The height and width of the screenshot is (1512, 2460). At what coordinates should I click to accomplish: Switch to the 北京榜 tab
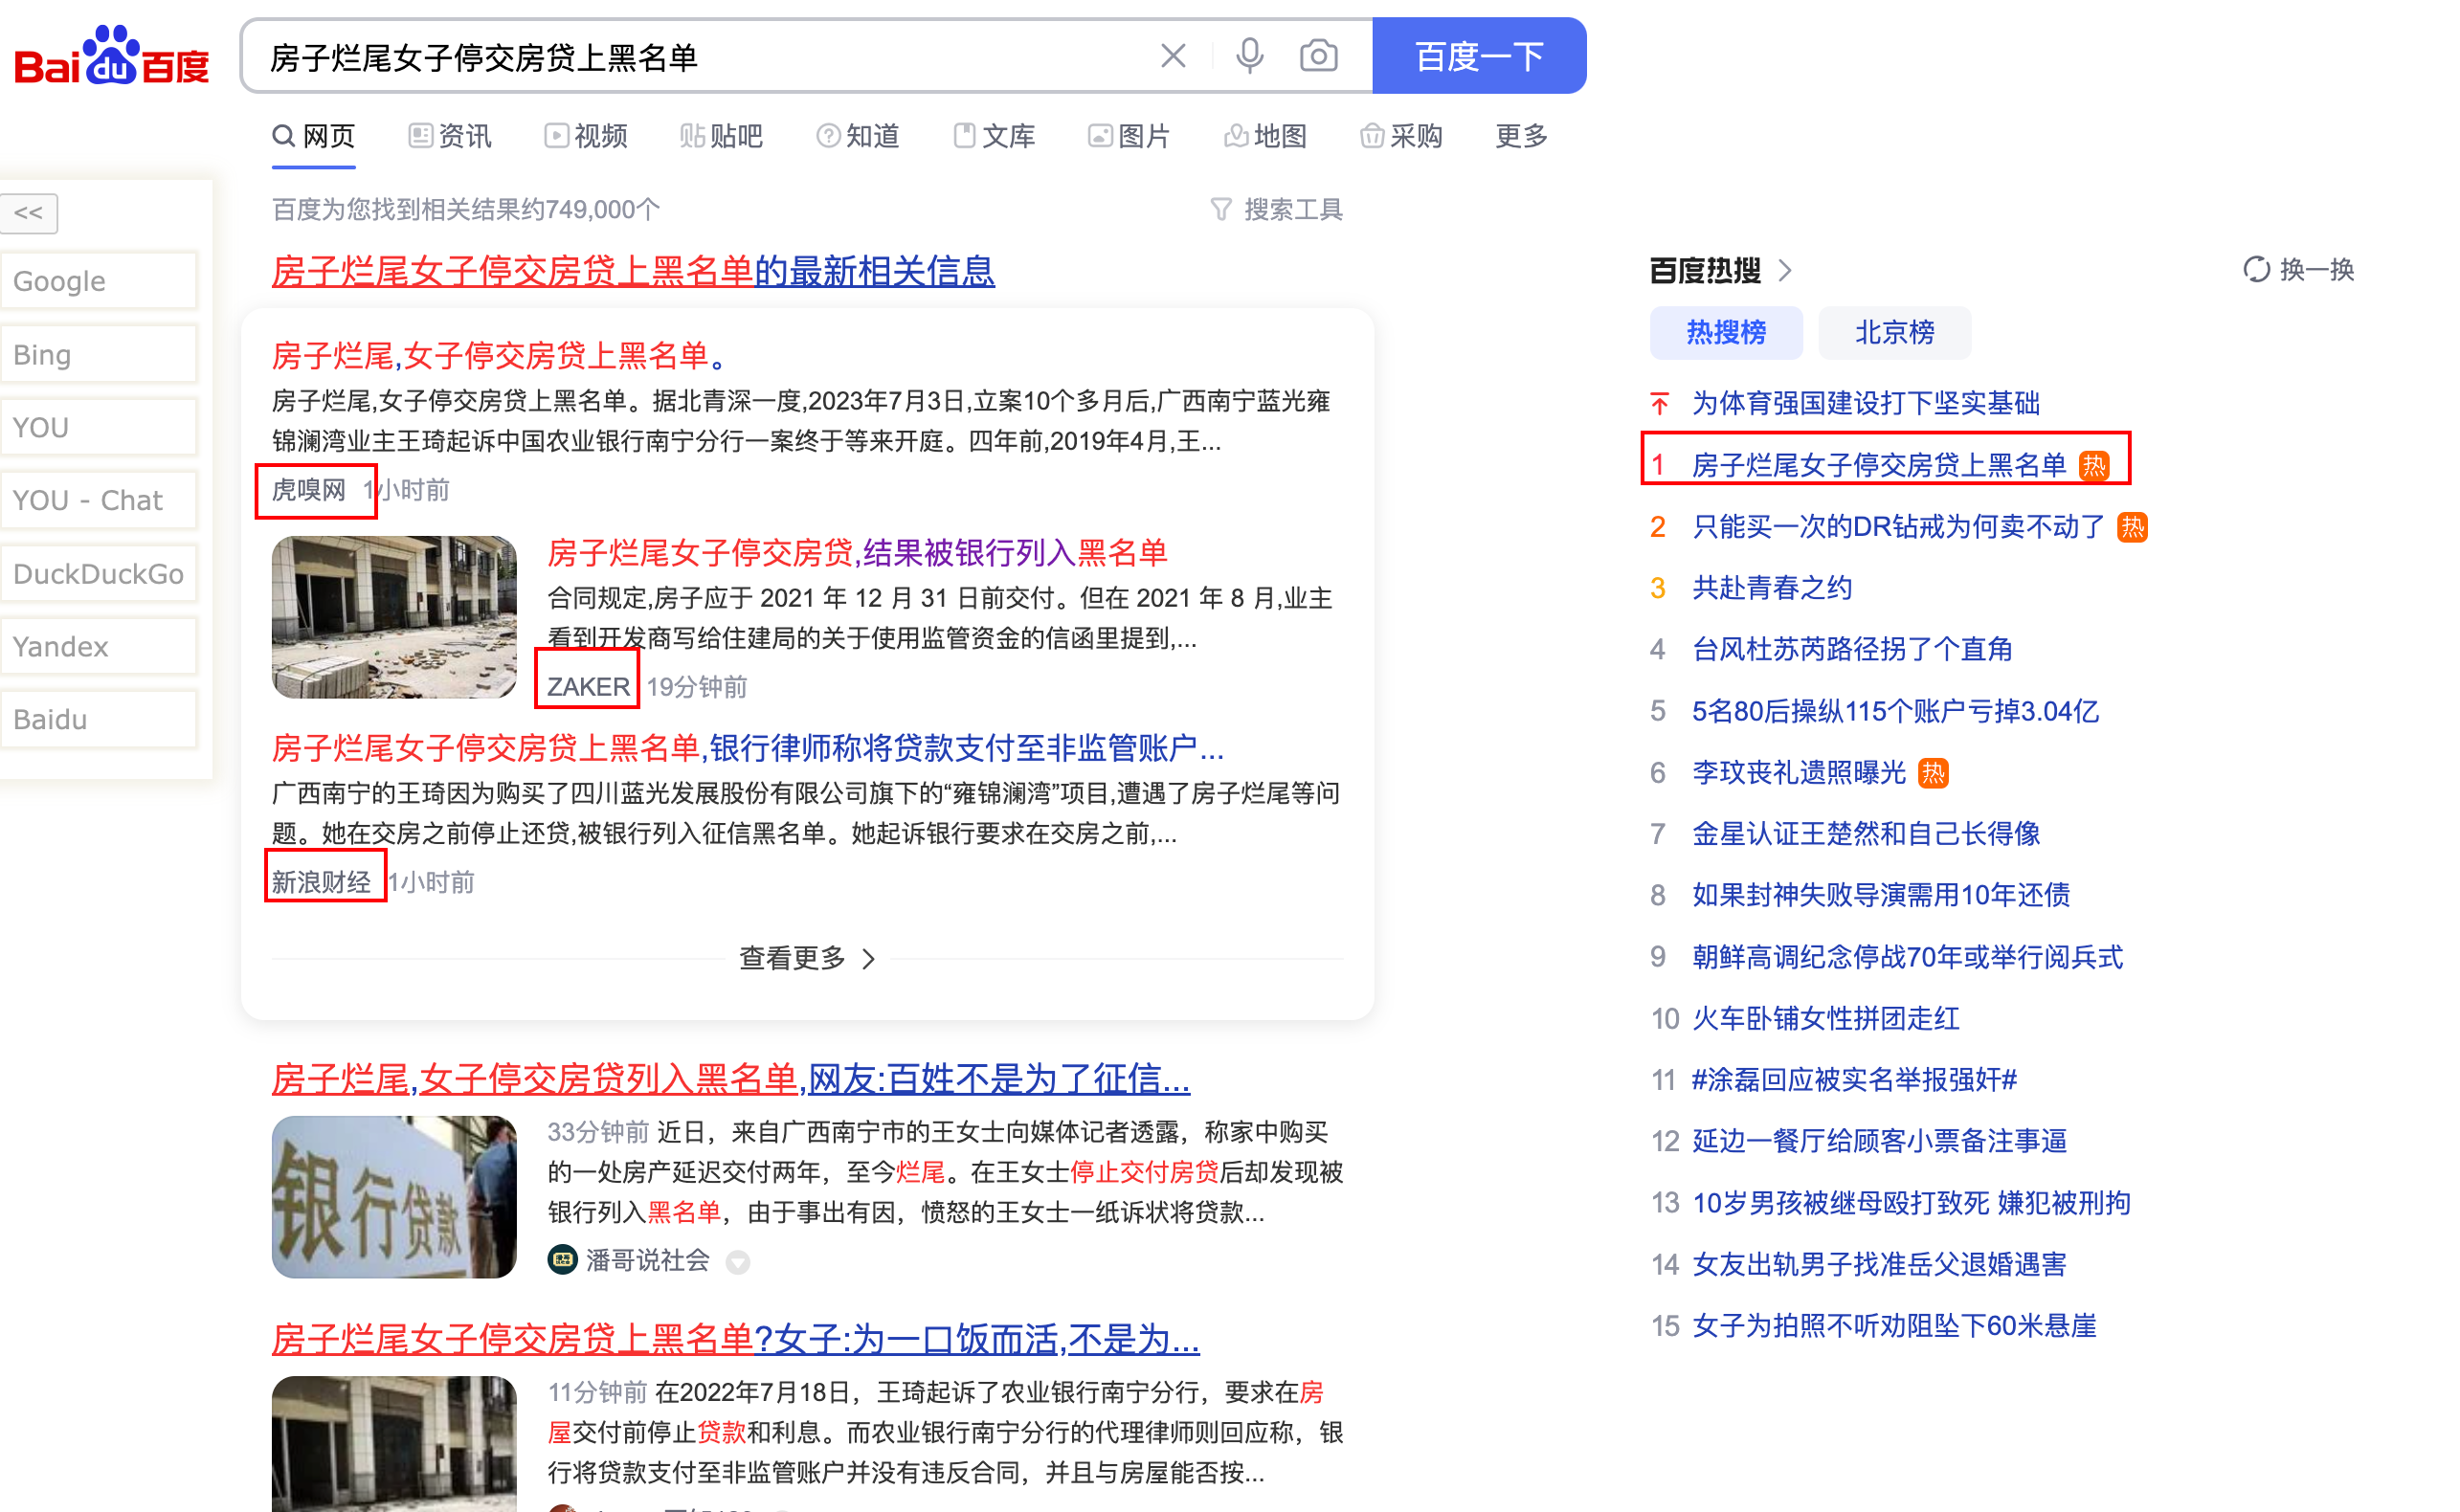[1894, 332]
